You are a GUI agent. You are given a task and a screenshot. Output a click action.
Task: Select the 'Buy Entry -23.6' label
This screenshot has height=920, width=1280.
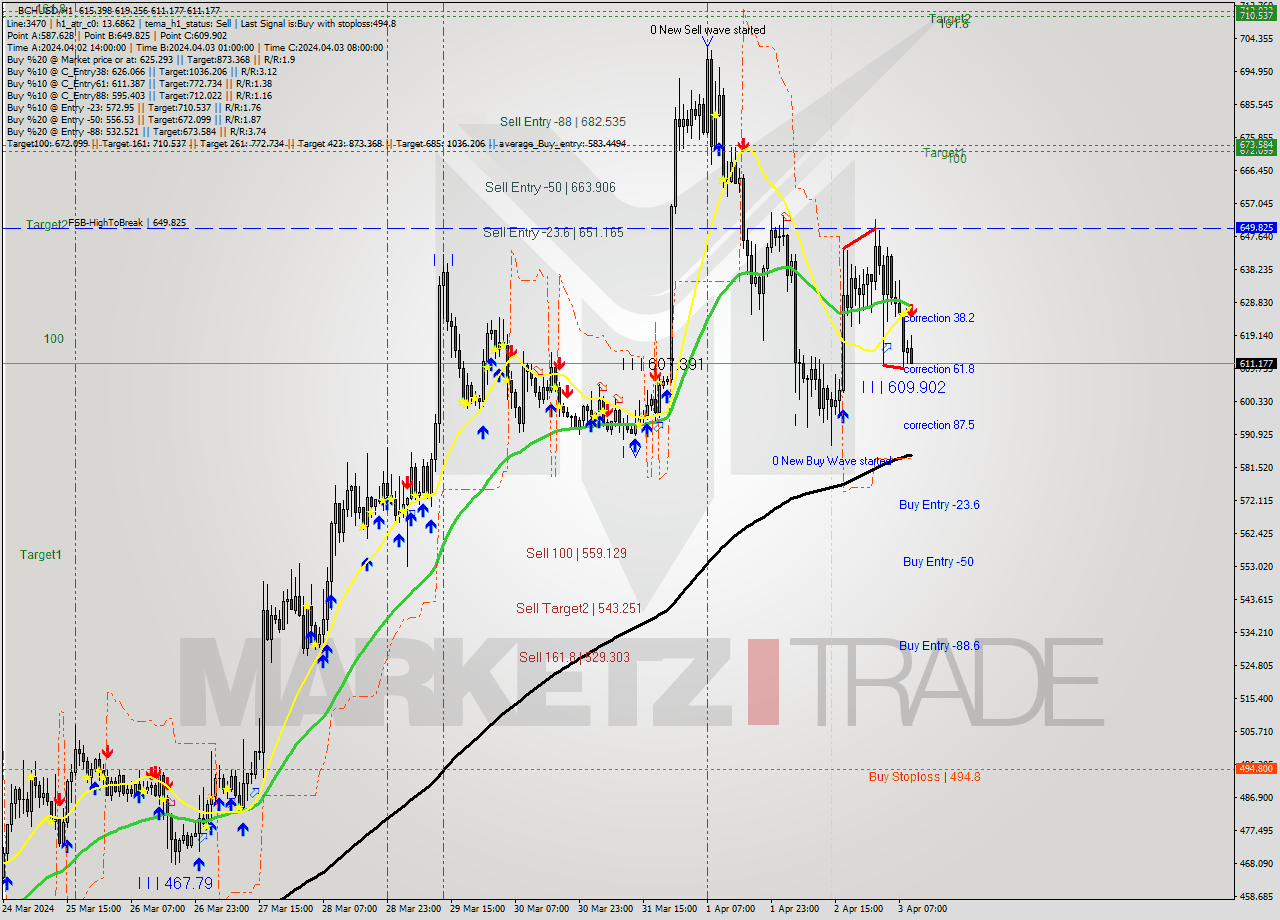tap(939, 505)
